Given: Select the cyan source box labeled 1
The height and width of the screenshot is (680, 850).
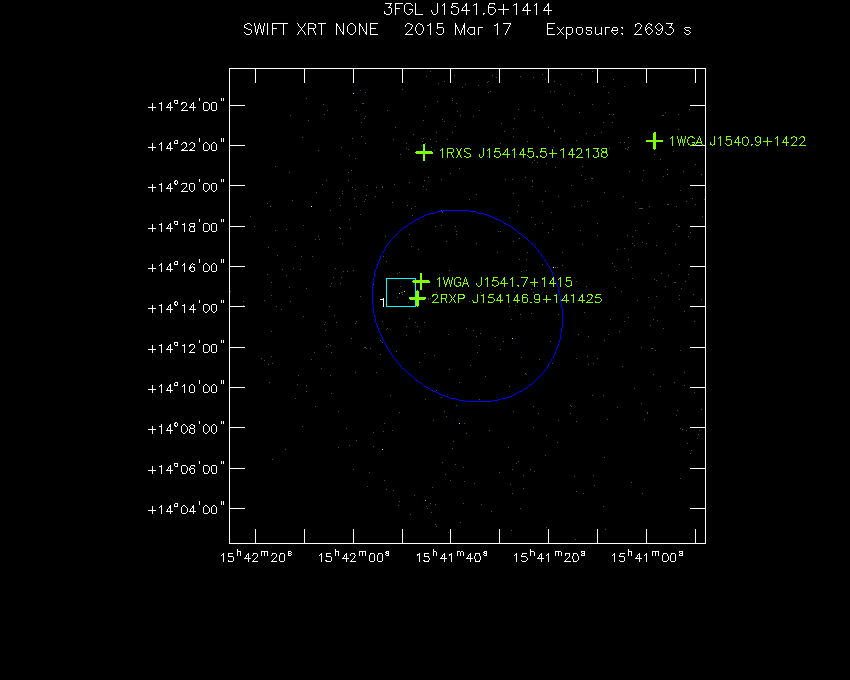Looking at the screenshot, I should pyautogui.click(x=401, y=292).
